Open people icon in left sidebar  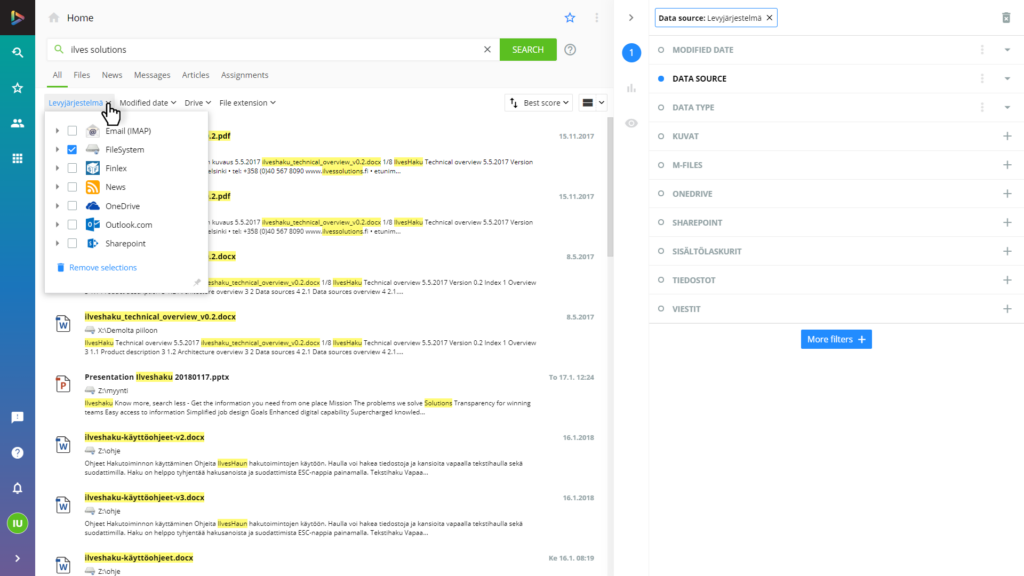(x=18, y=123)
